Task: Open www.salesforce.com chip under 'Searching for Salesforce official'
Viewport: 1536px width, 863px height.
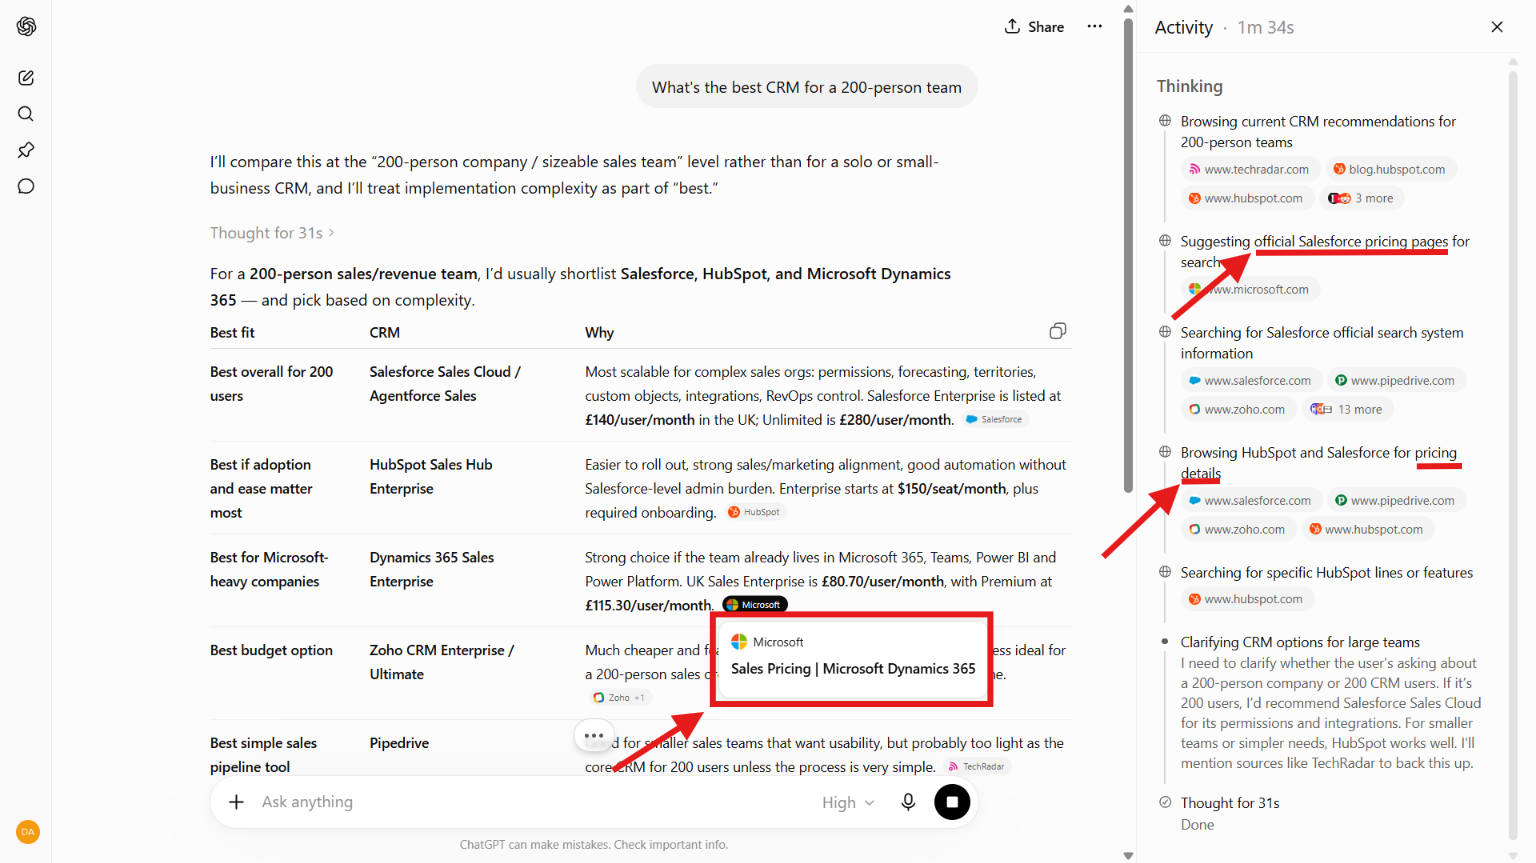Action: 1250,381
